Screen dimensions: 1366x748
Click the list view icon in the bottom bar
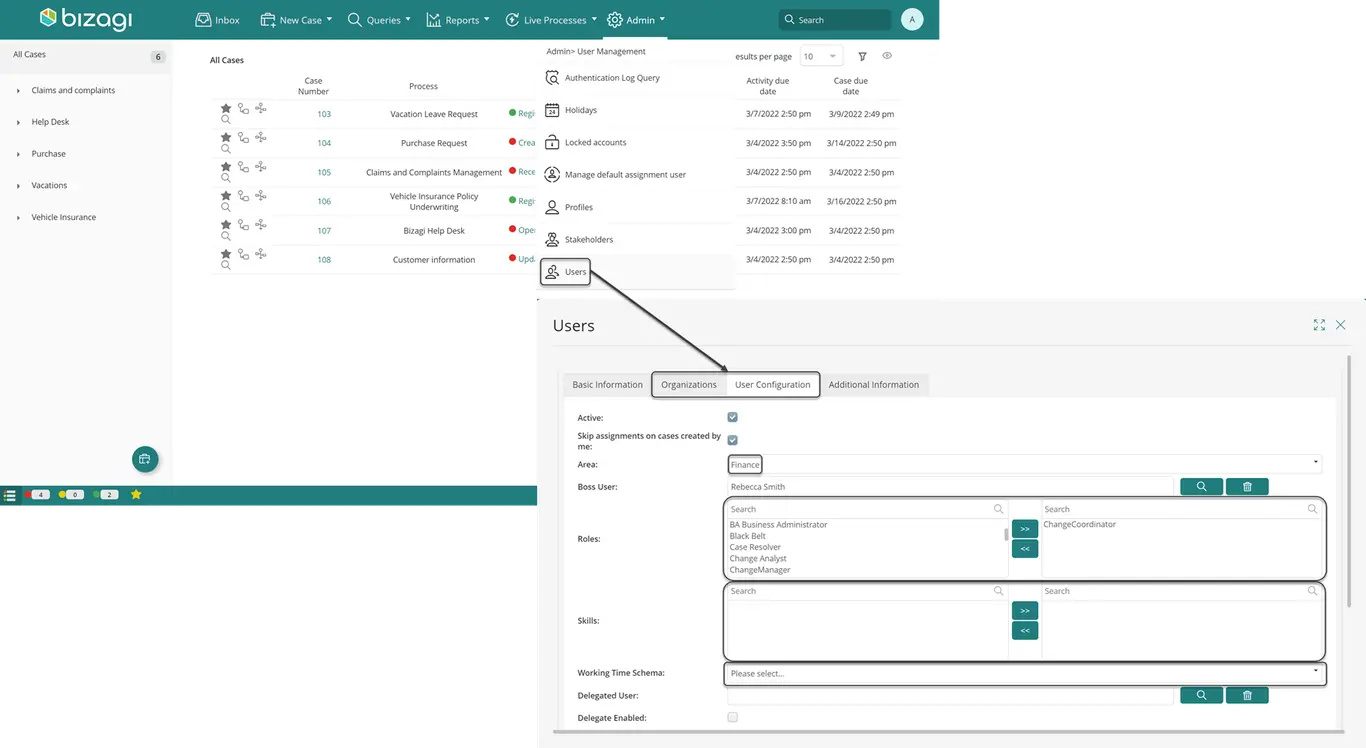coord(10,495)
